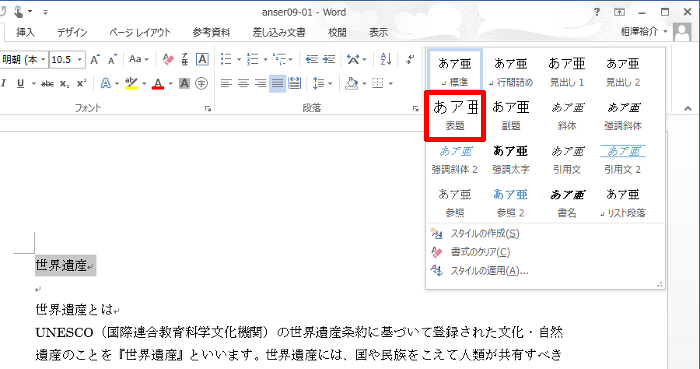Screen dimensions: 700x369
Task: Click the decrease indent icon
Action: (312, 59)
